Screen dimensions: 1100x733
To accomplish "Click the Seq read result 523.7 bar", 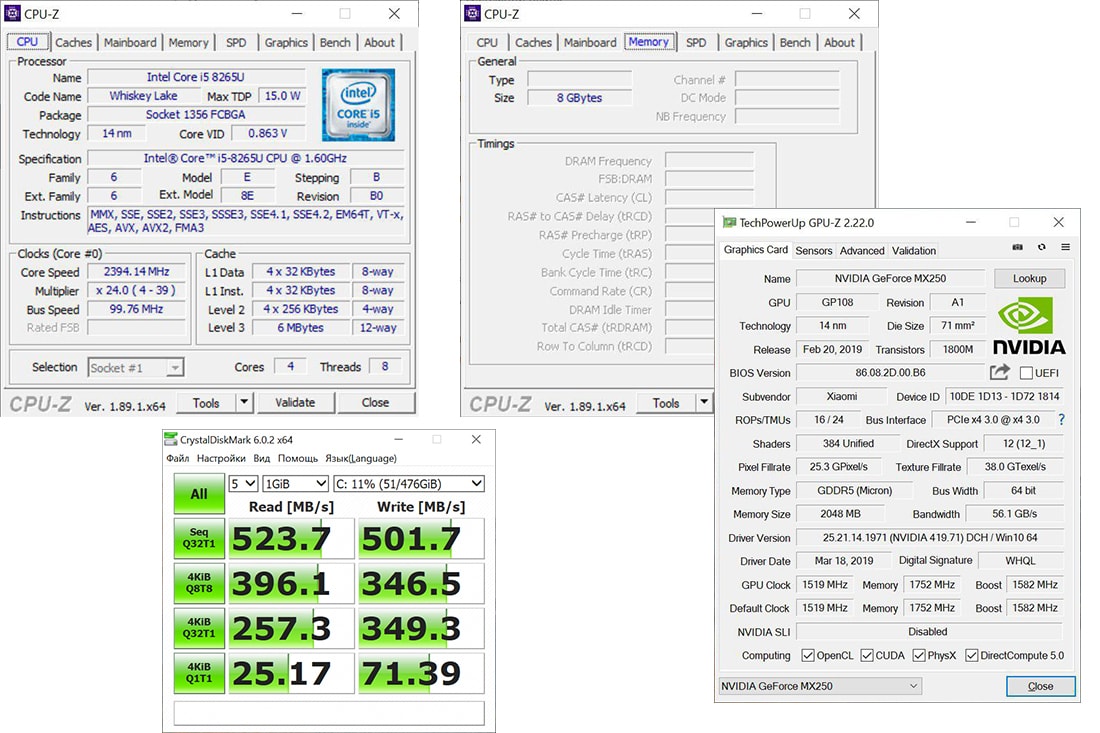I will [291, 539].
